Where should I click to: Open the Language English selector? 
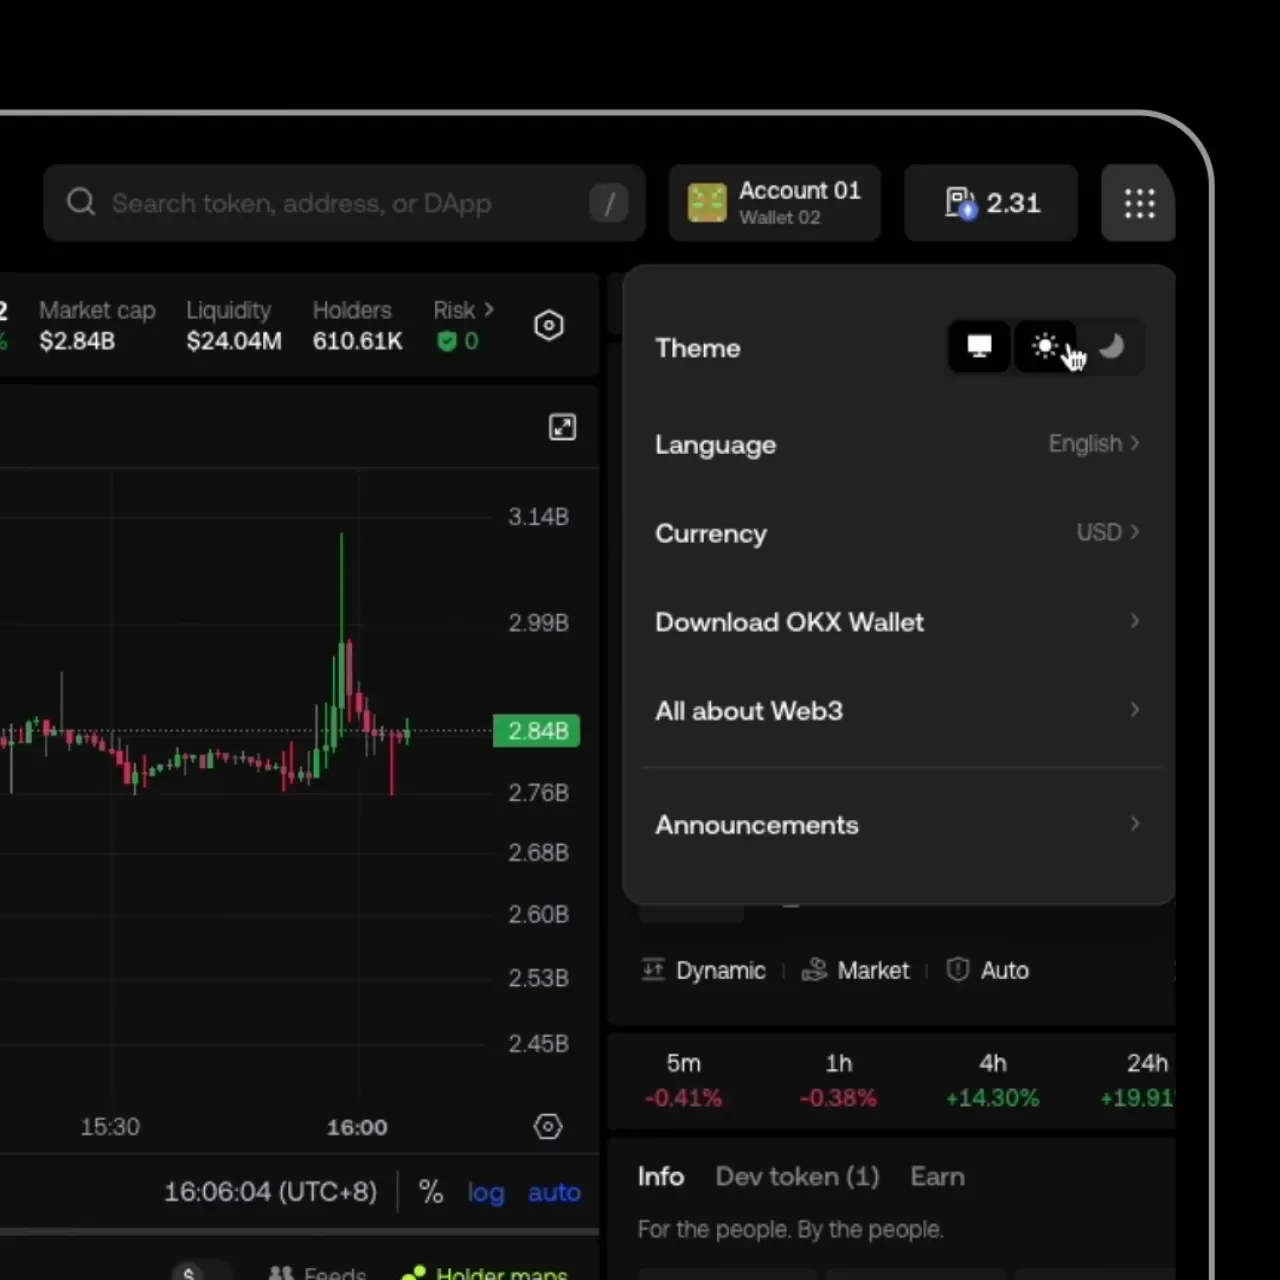(1094, 443)
